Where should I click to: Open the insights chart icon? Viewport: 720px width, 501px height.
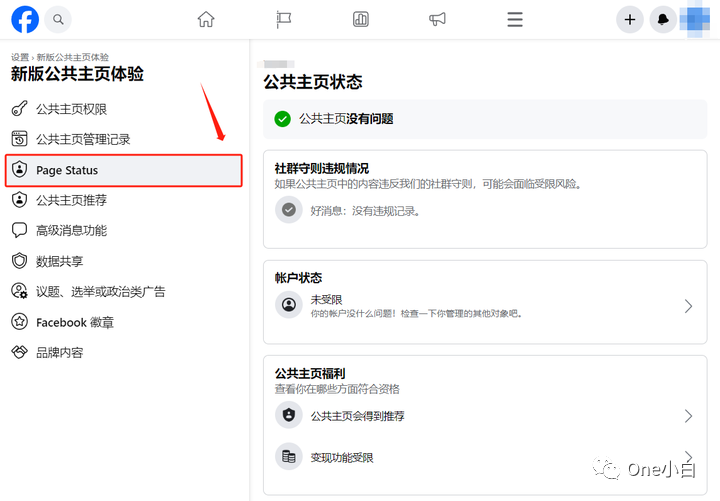(360, 19)
